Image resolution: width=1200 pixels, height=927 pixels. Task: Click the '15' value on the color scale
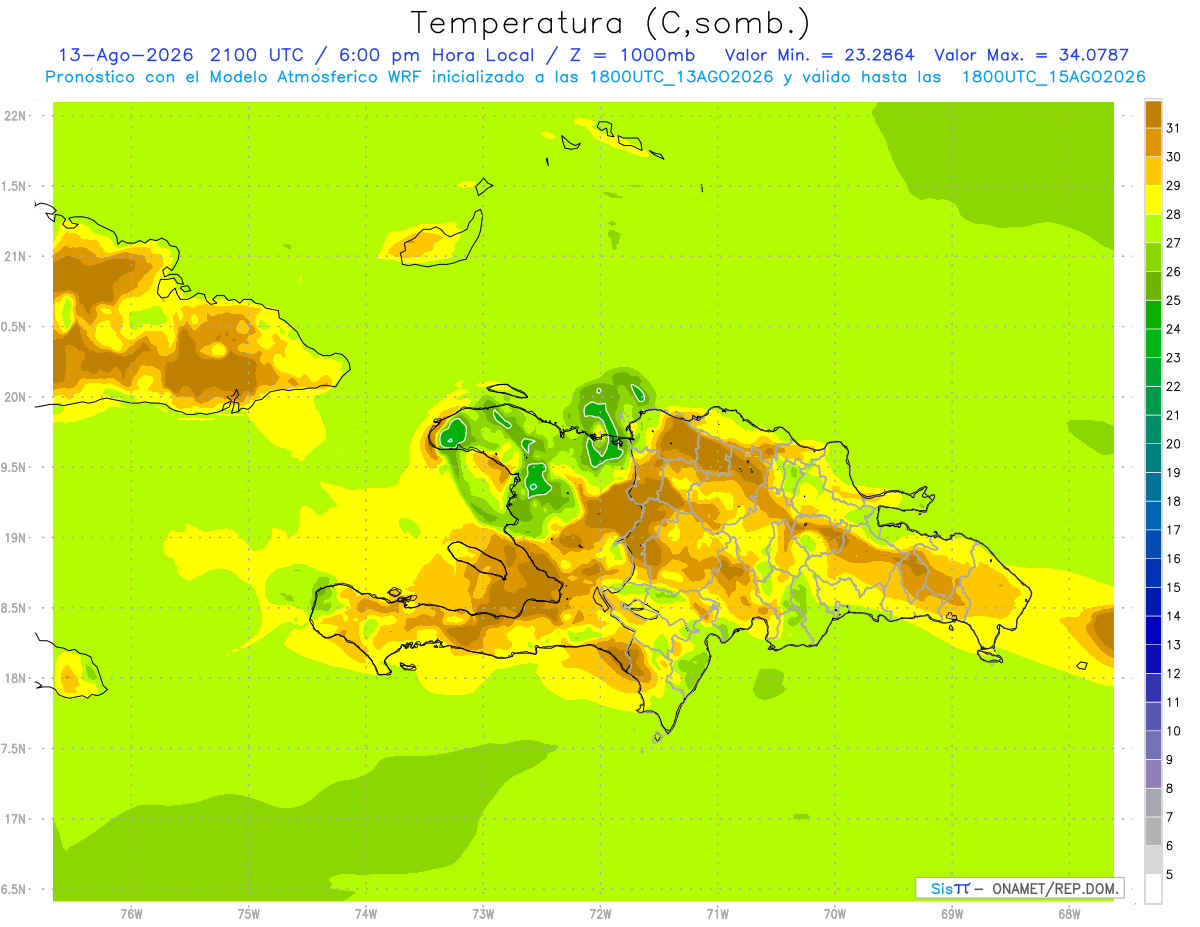pyautogui.click(x=1173, y=587)
